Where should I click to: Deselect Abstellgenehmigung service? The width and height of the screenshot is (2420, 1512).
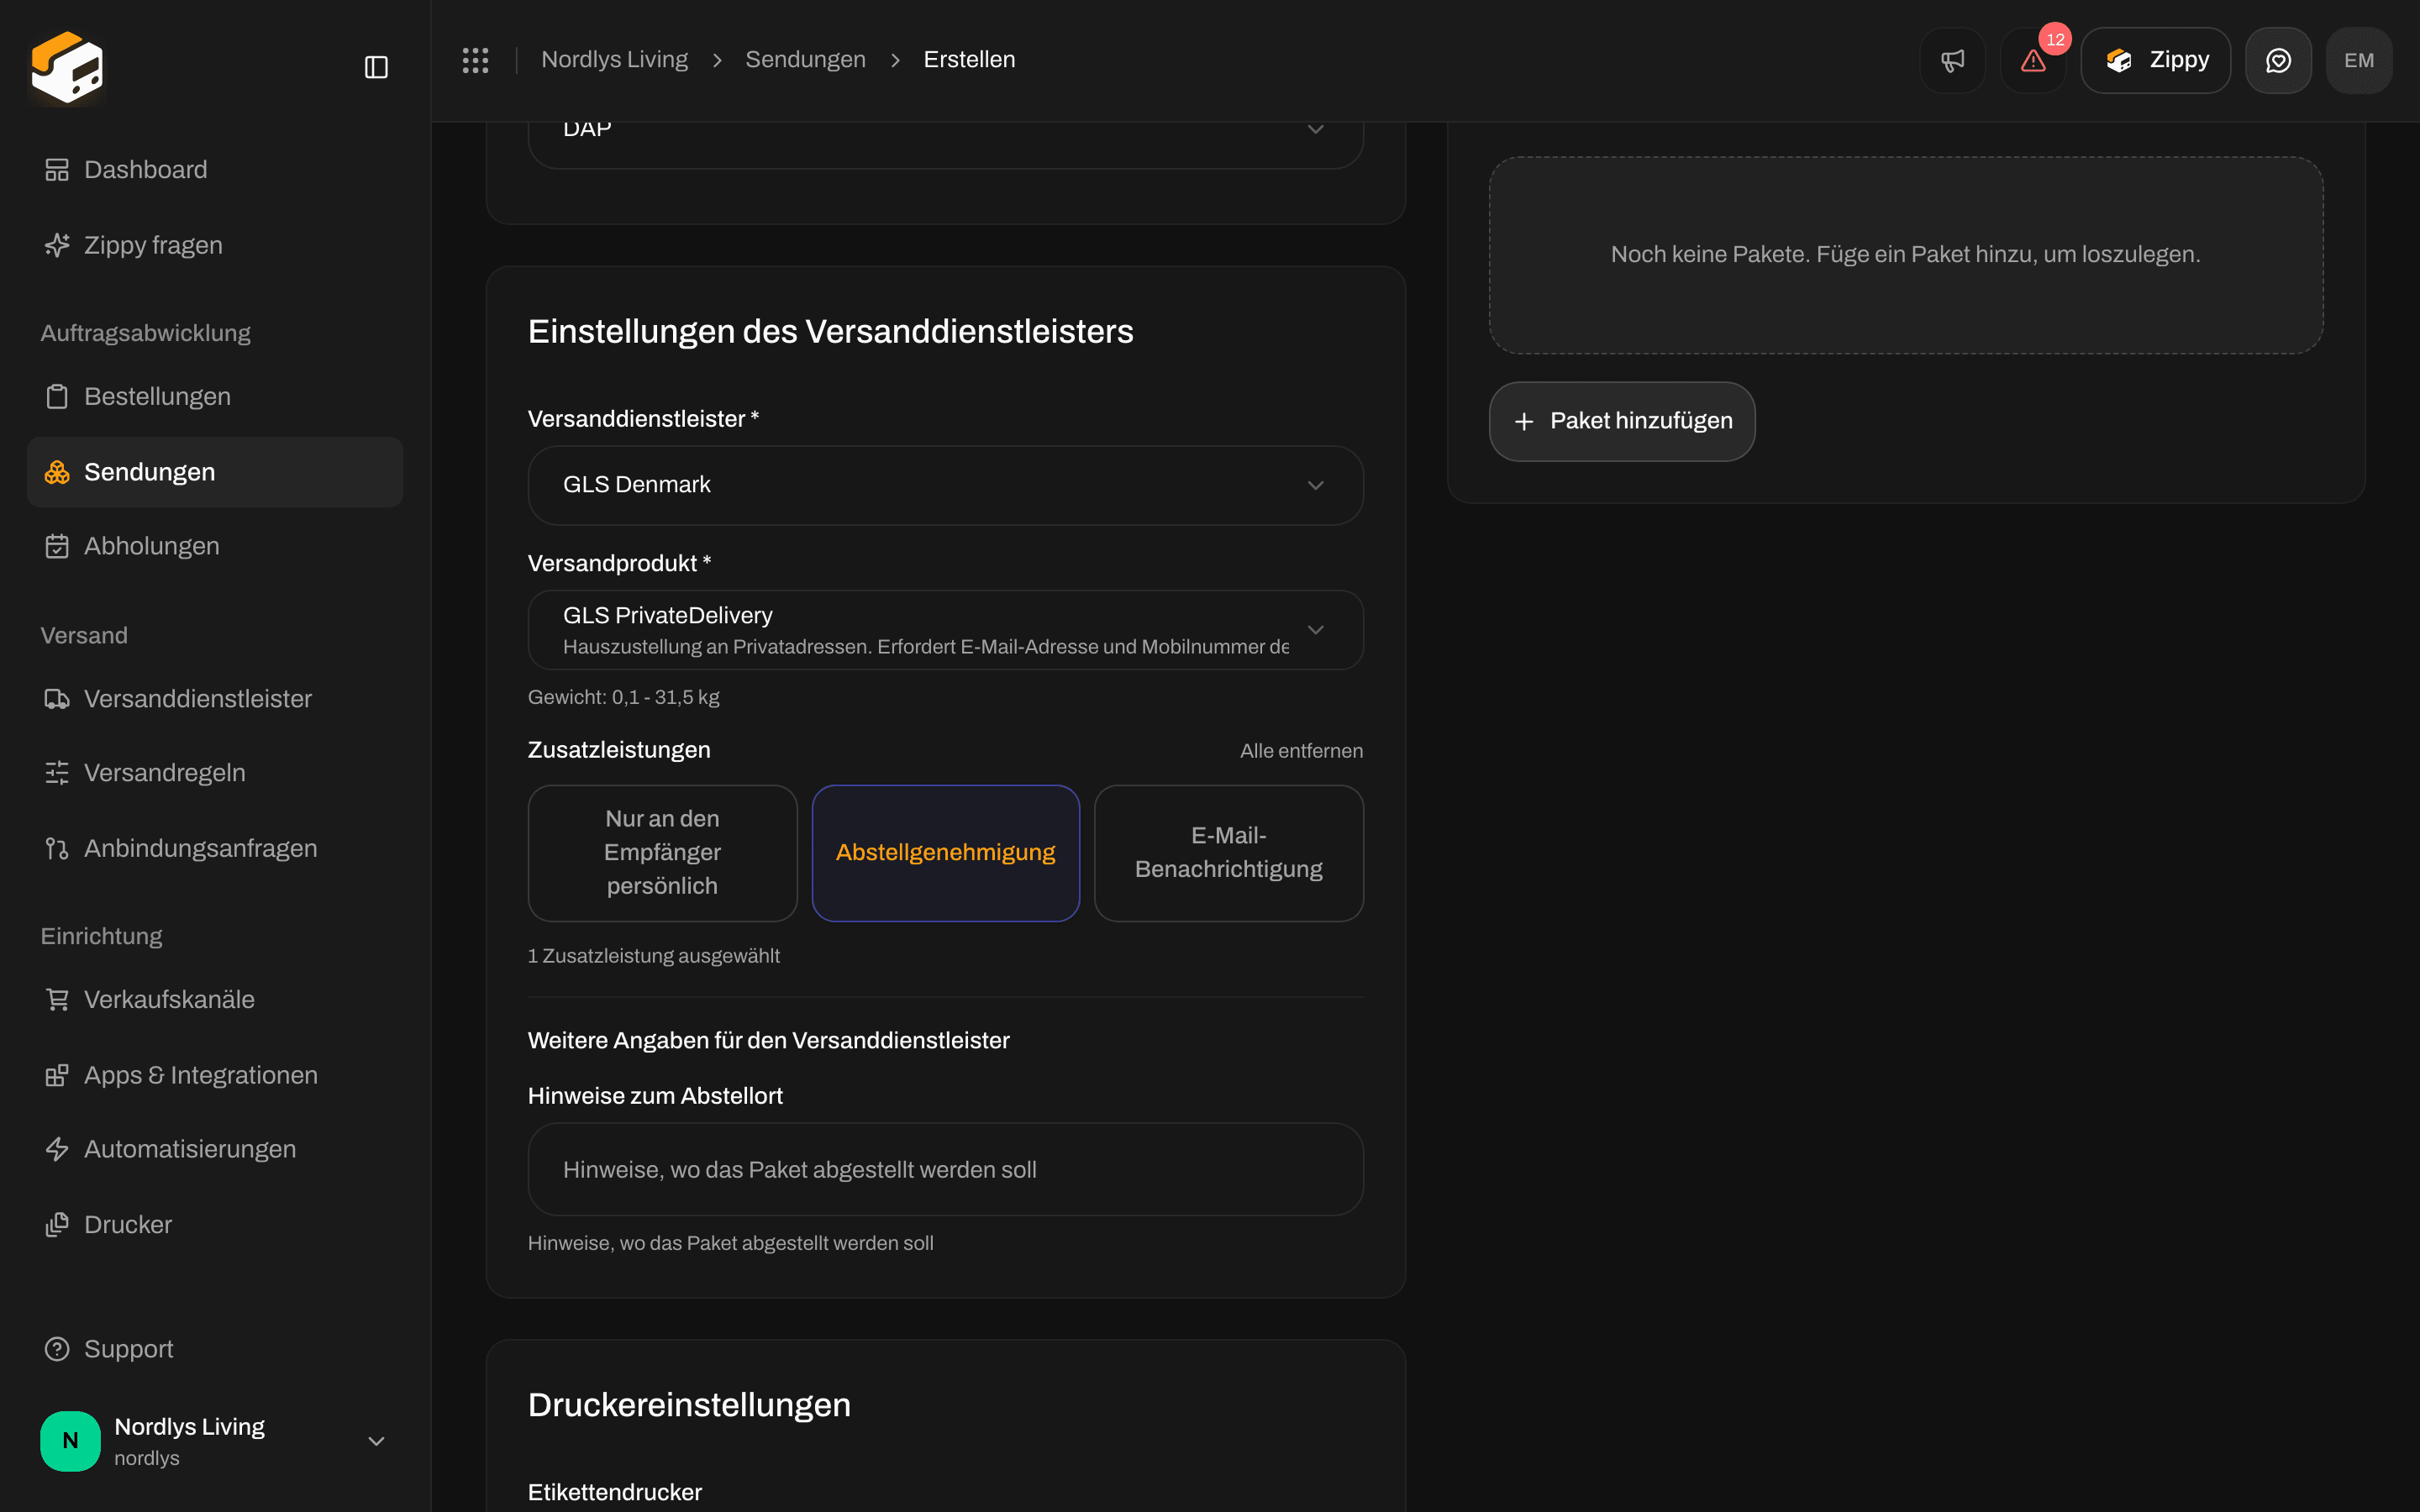pyautogui.click(x=945, y=853)
